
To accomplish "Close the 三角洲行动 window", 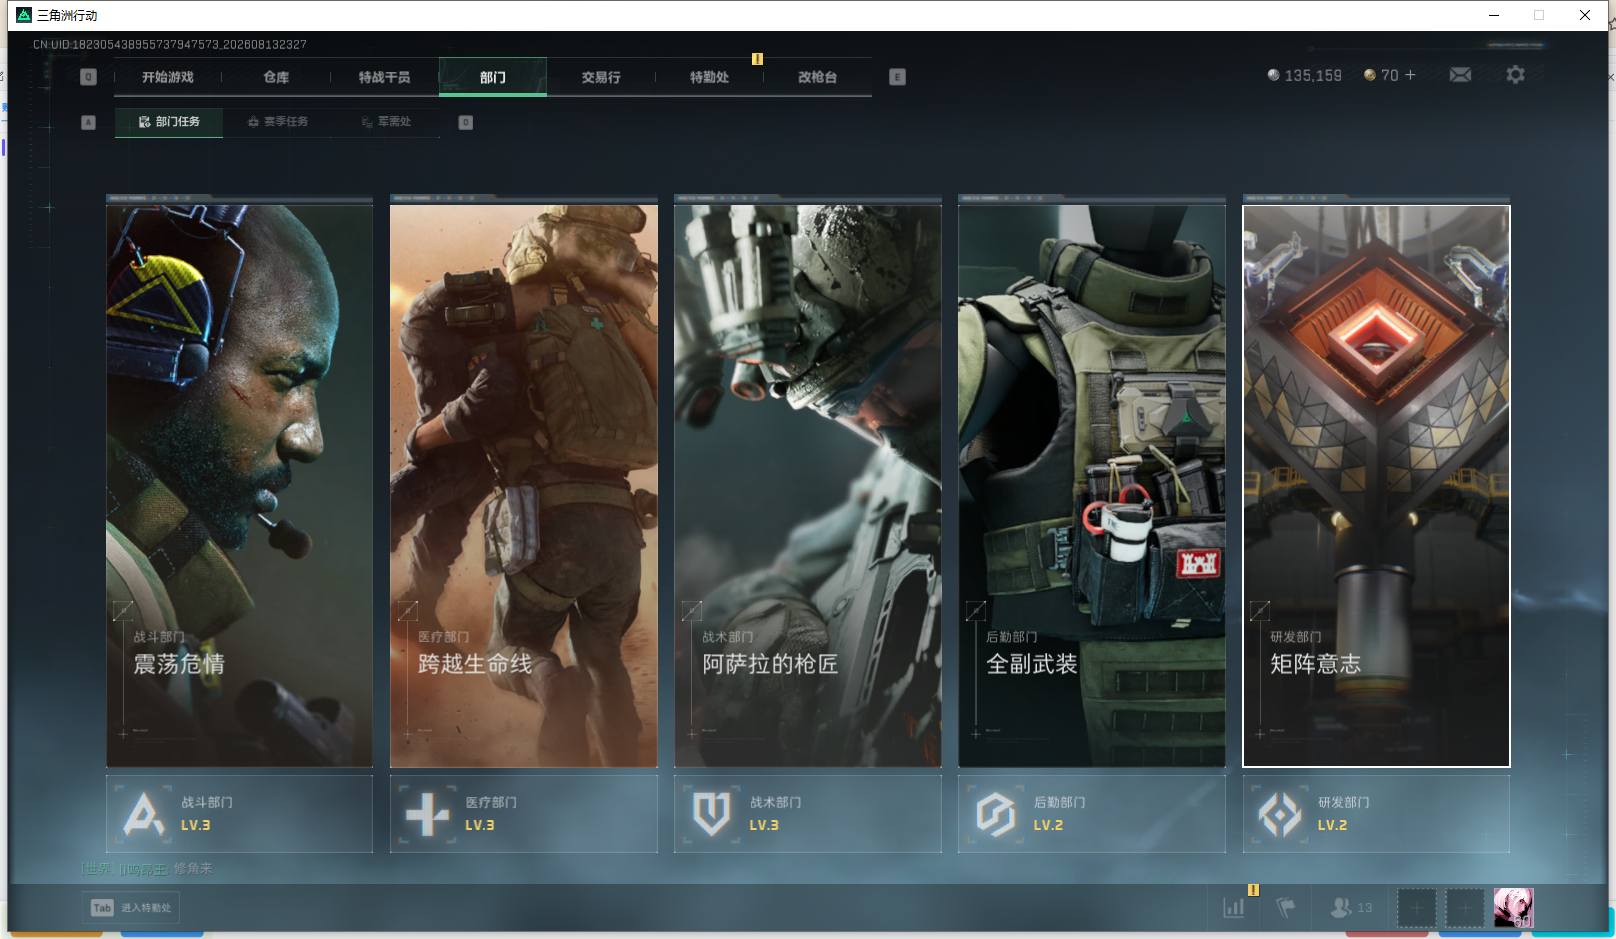I will (x=1585, y=15).
